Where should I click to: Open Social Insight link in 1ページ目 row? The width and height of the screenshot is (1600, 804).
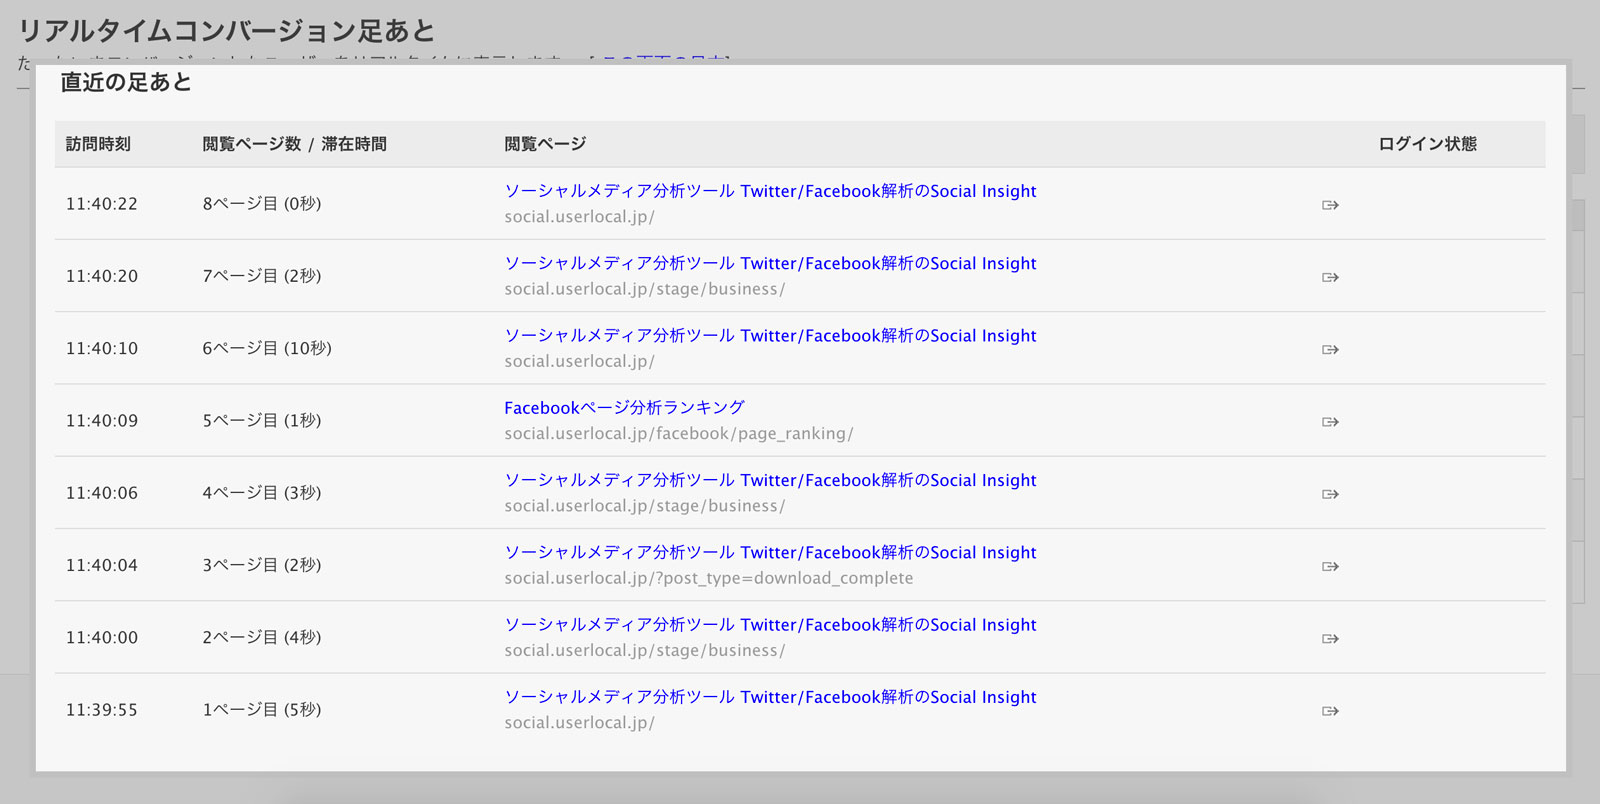tap(770, 697)
